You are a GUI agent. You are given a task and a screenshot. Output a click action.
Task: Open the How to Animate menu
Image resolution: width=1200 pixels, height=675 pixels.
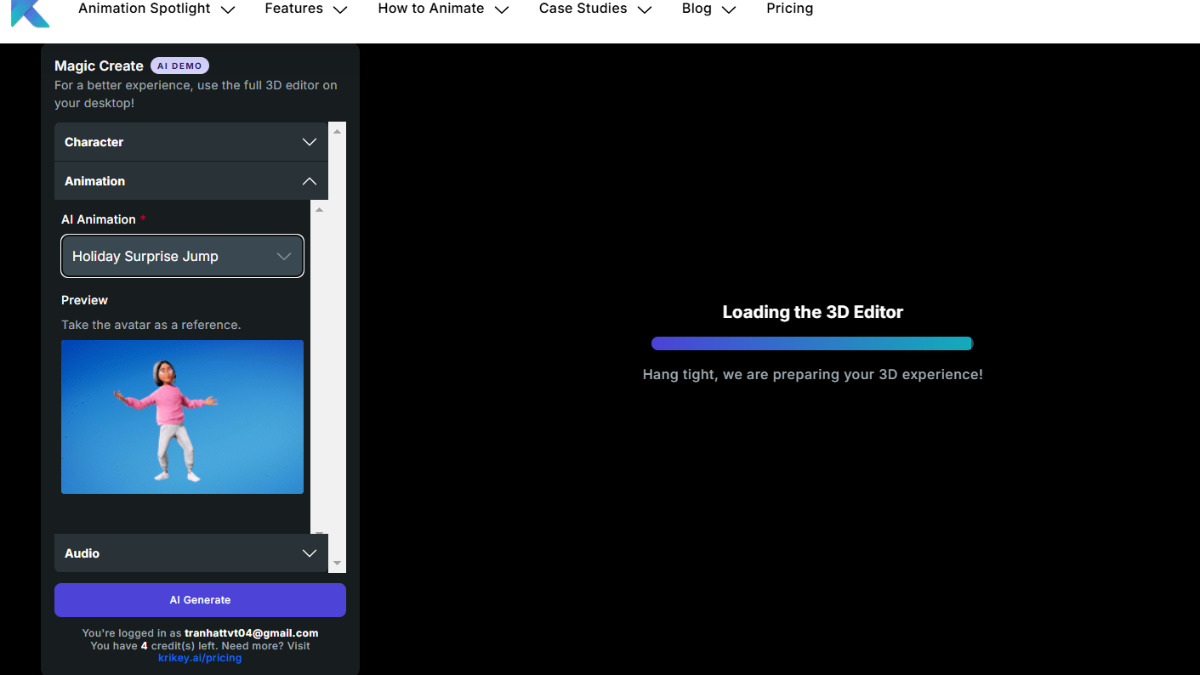442,9
